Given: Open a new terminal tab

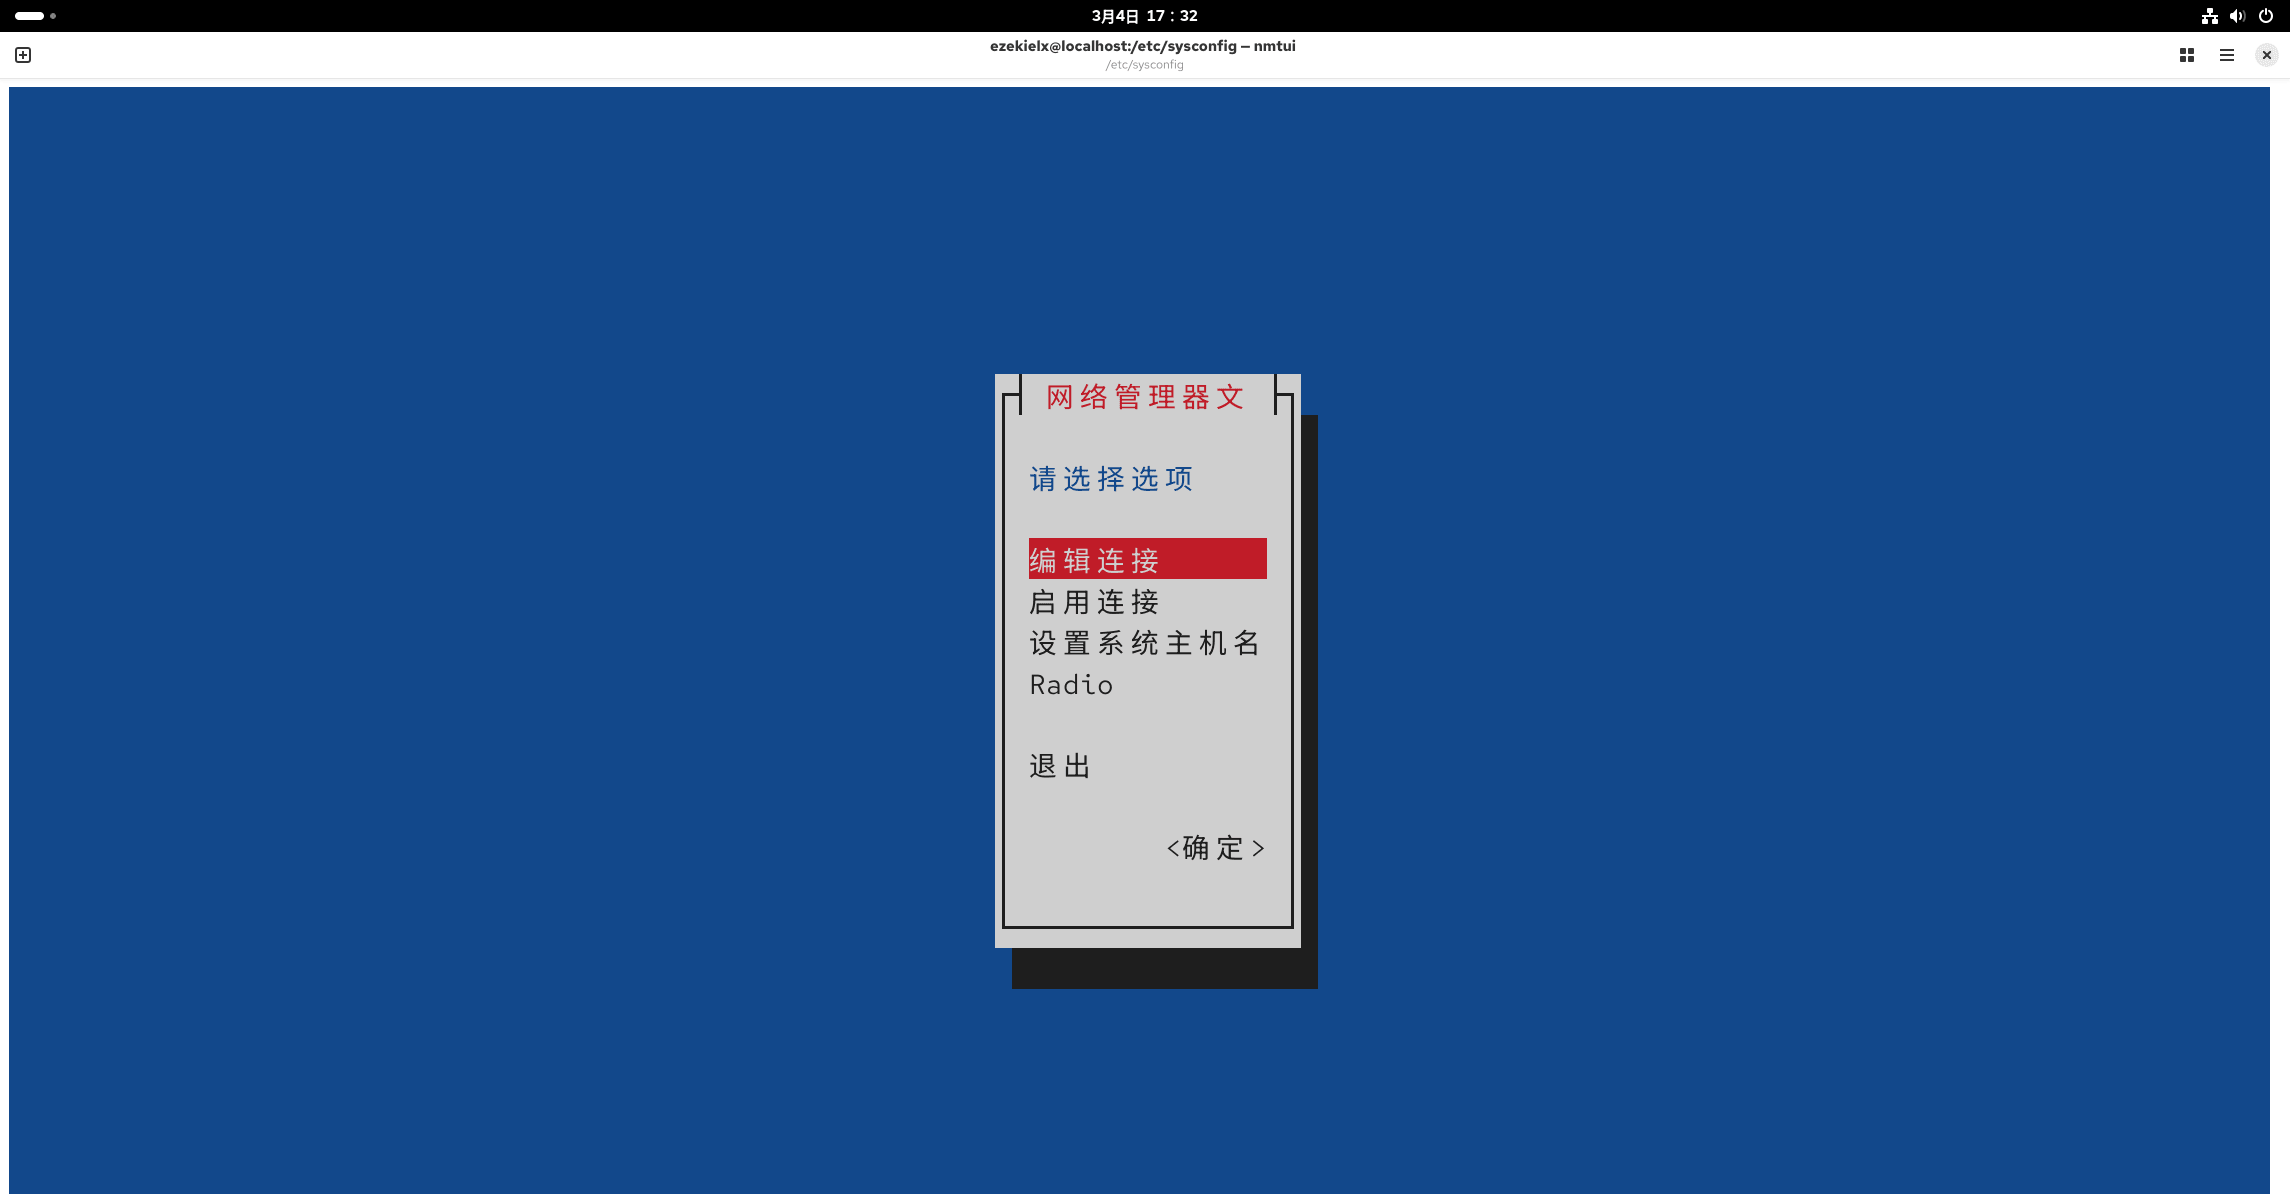Looking at the screenshot, I should tap(23, 55).
